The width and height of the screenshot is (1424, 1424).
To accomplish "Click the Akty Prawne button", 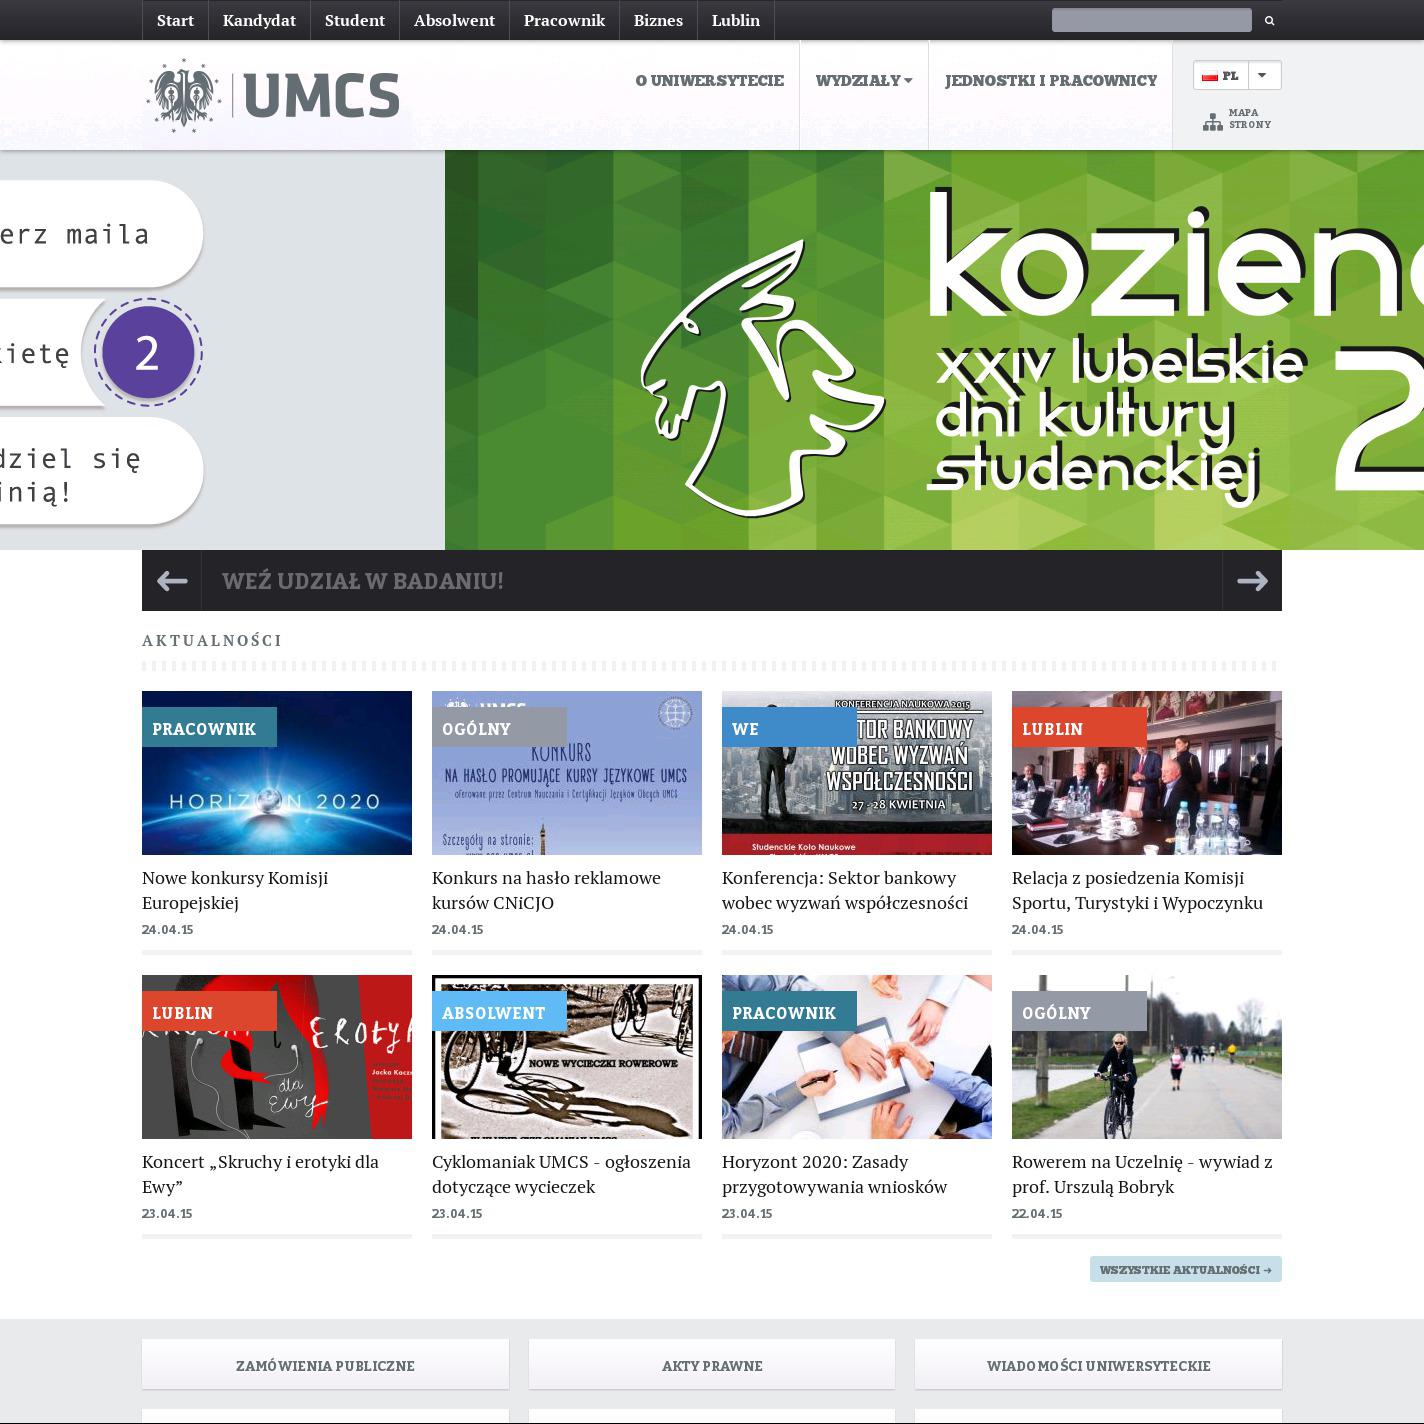I will pyautogui.click(x=712, y=1365).
